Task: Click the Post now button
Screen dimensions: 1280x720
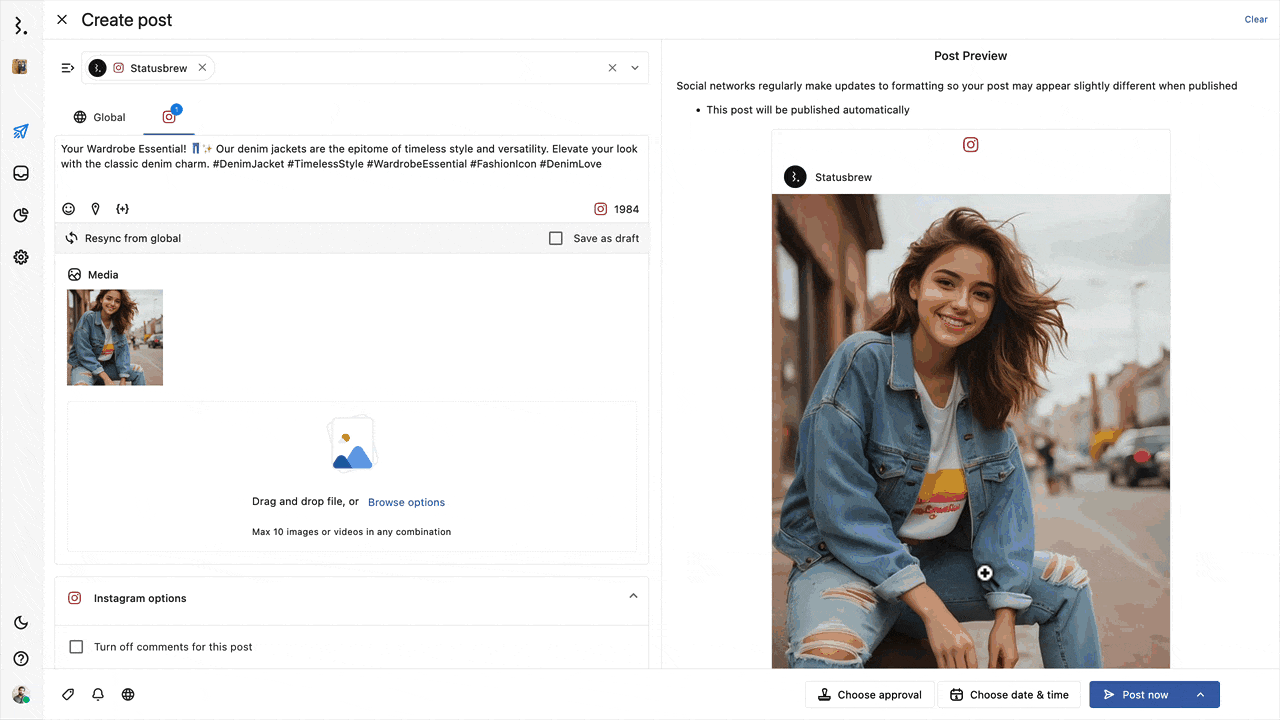Action: [x=1135, y=695]
